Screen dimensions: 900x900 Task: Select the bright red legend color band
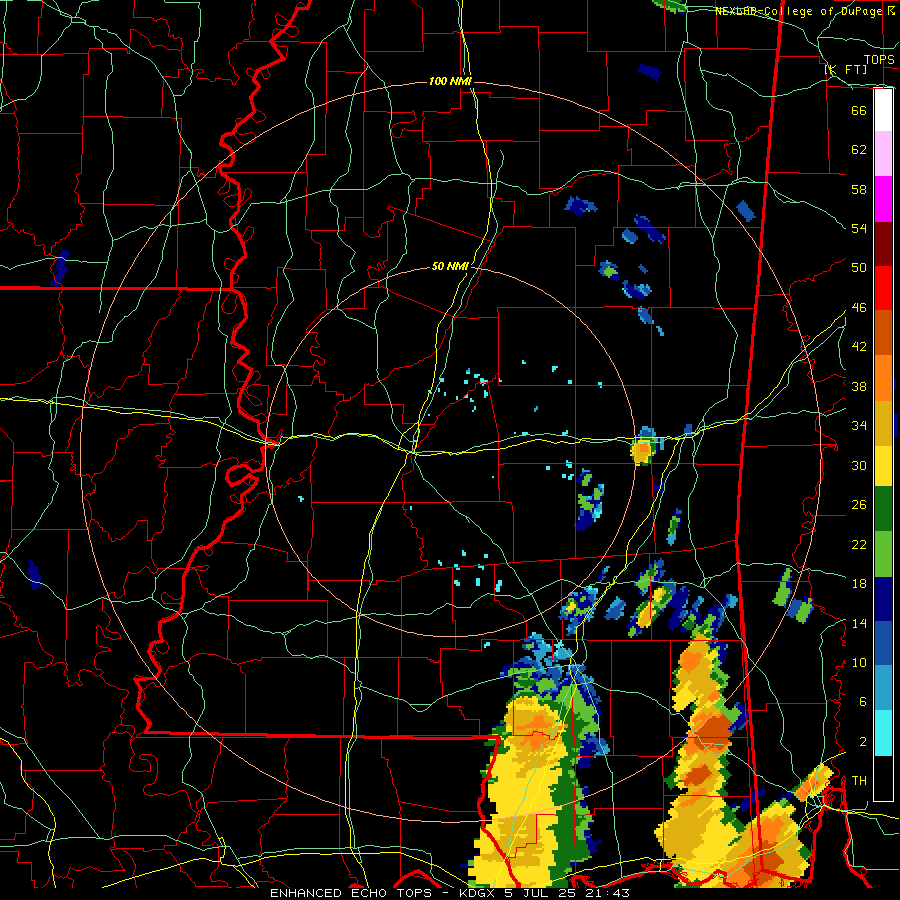pos(883,288)
